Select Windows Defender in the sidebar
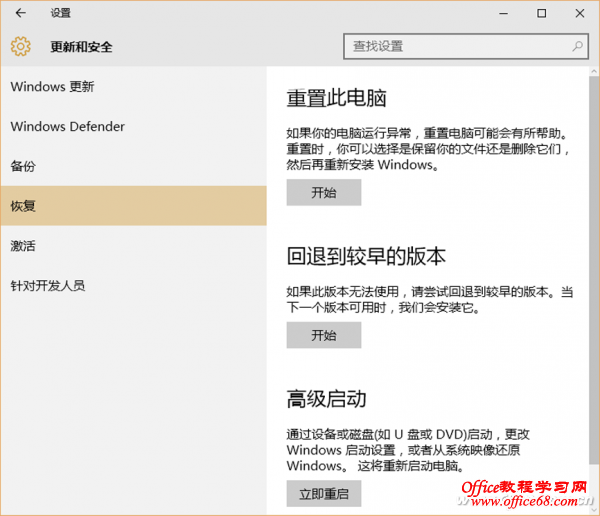The height and width of the screenshot is (516, 600). pos(67,127)
